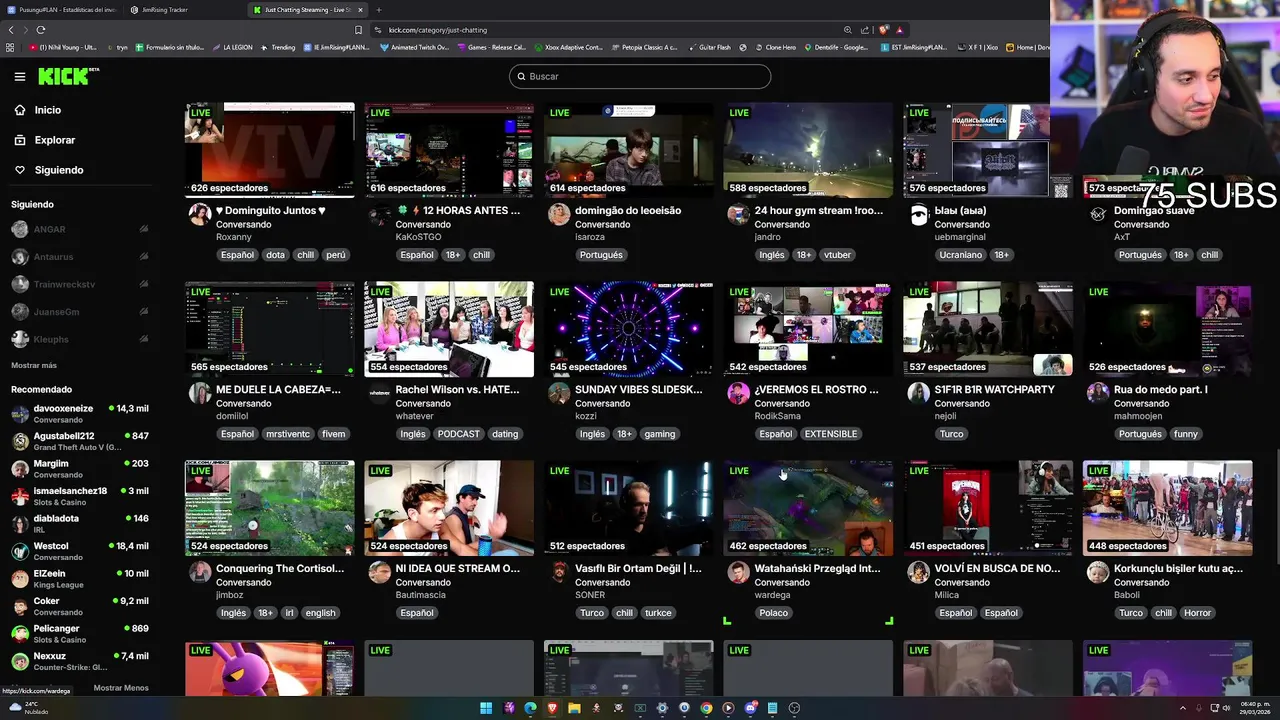Open the 12 HORAS ANTES stream thumbnail
Image resolution: width=1280 pixels, height=720 pixels.
point(449,150)
